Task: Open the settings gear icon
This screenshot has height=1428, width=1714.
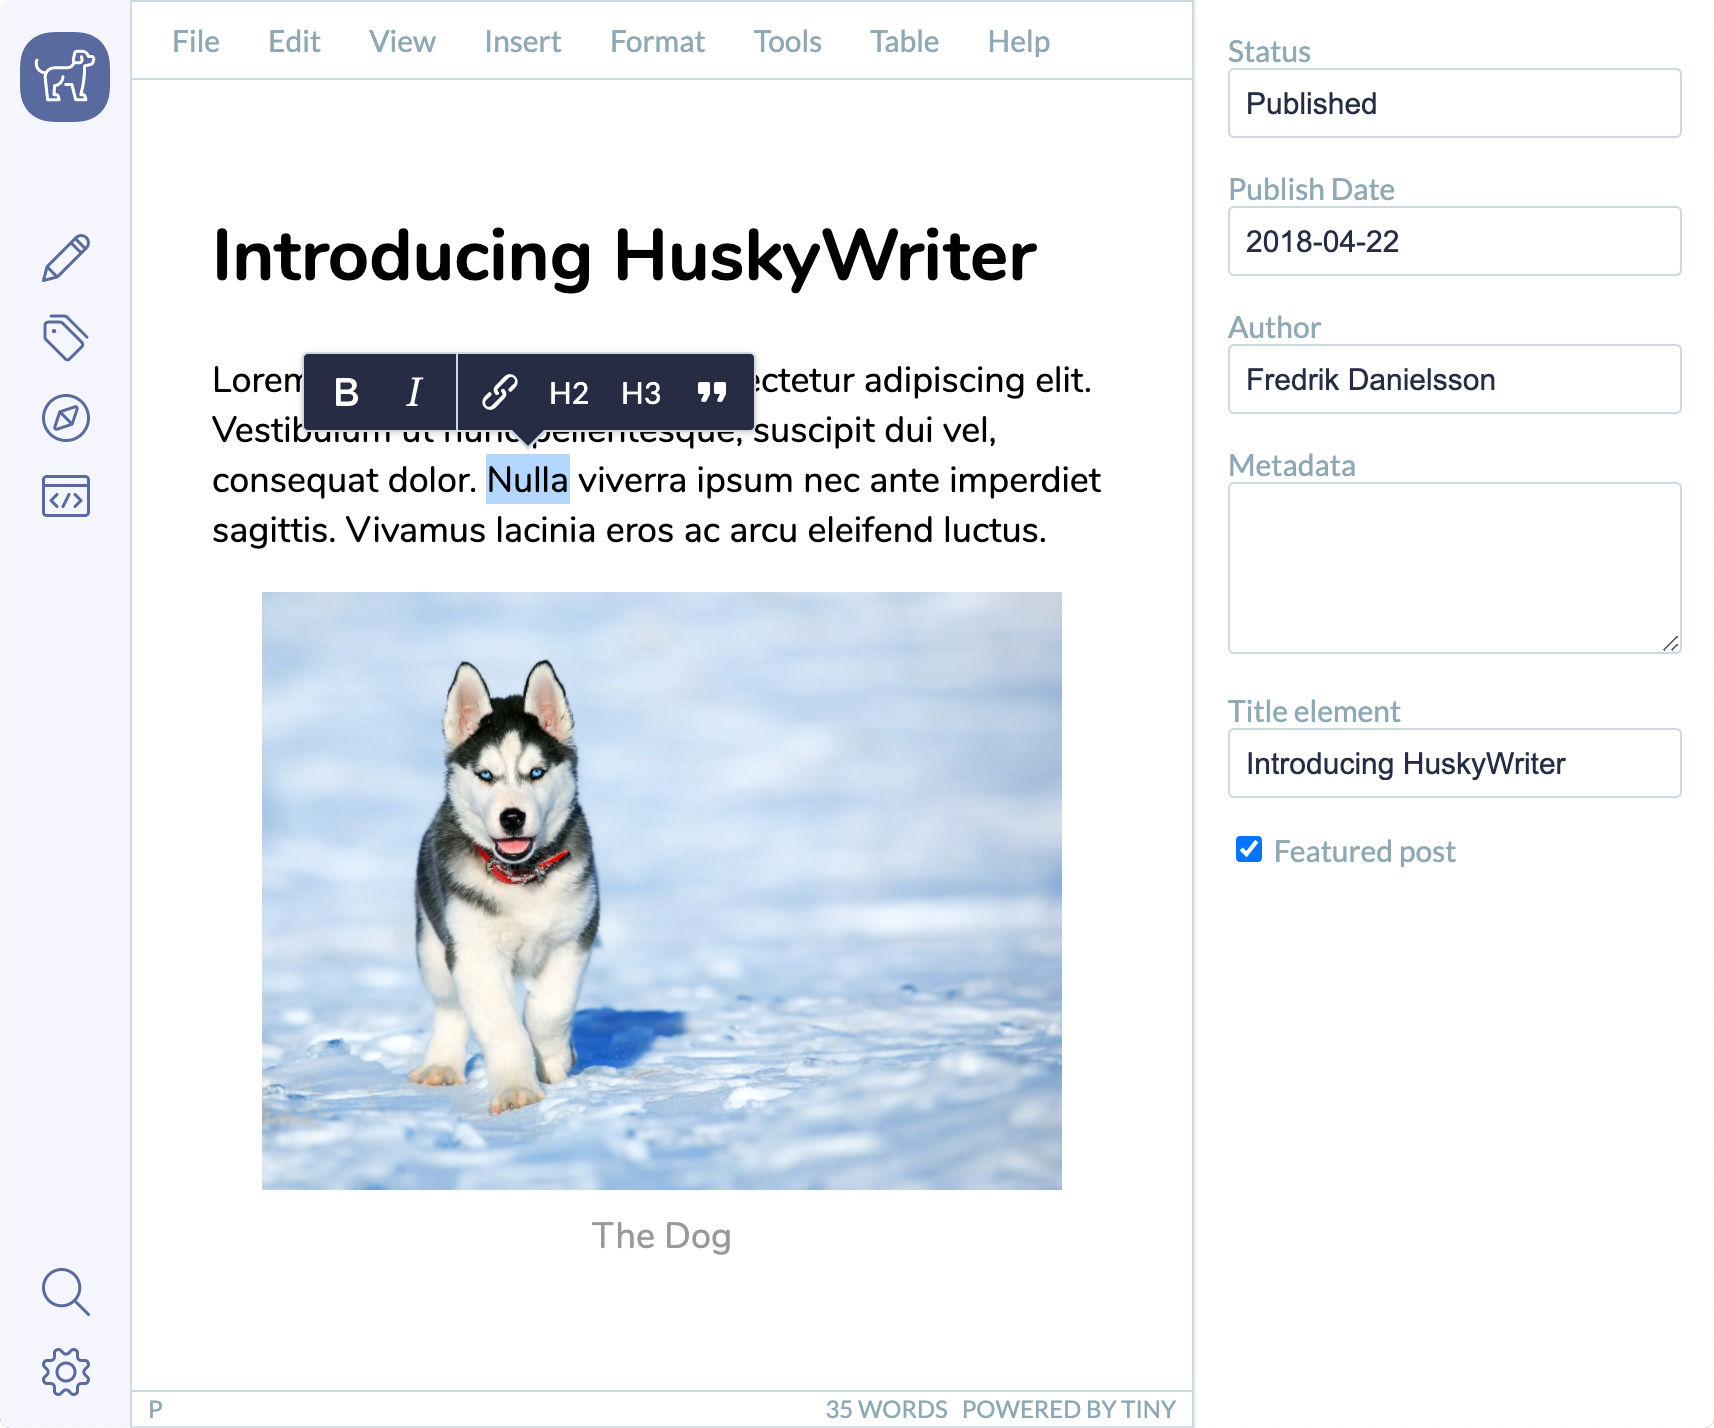Action: point(66,1372)
